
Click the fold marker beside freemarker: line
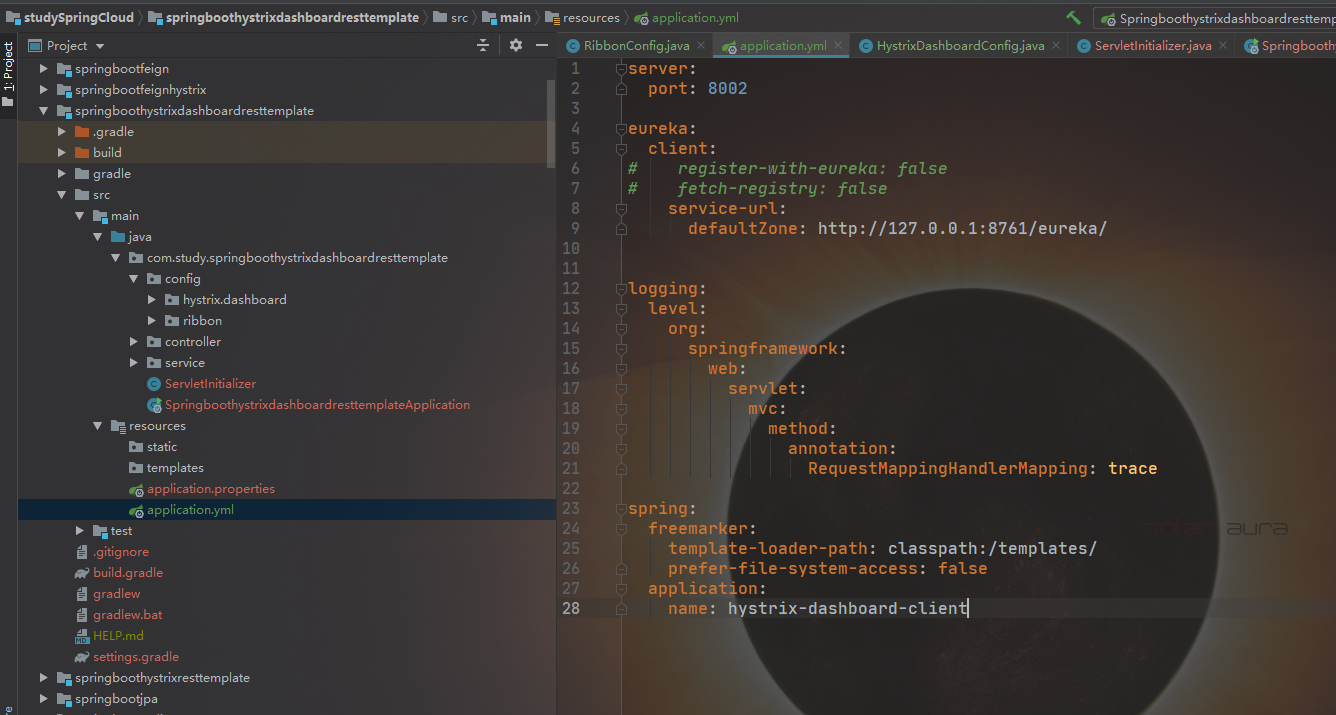click(x=621, y=529)
